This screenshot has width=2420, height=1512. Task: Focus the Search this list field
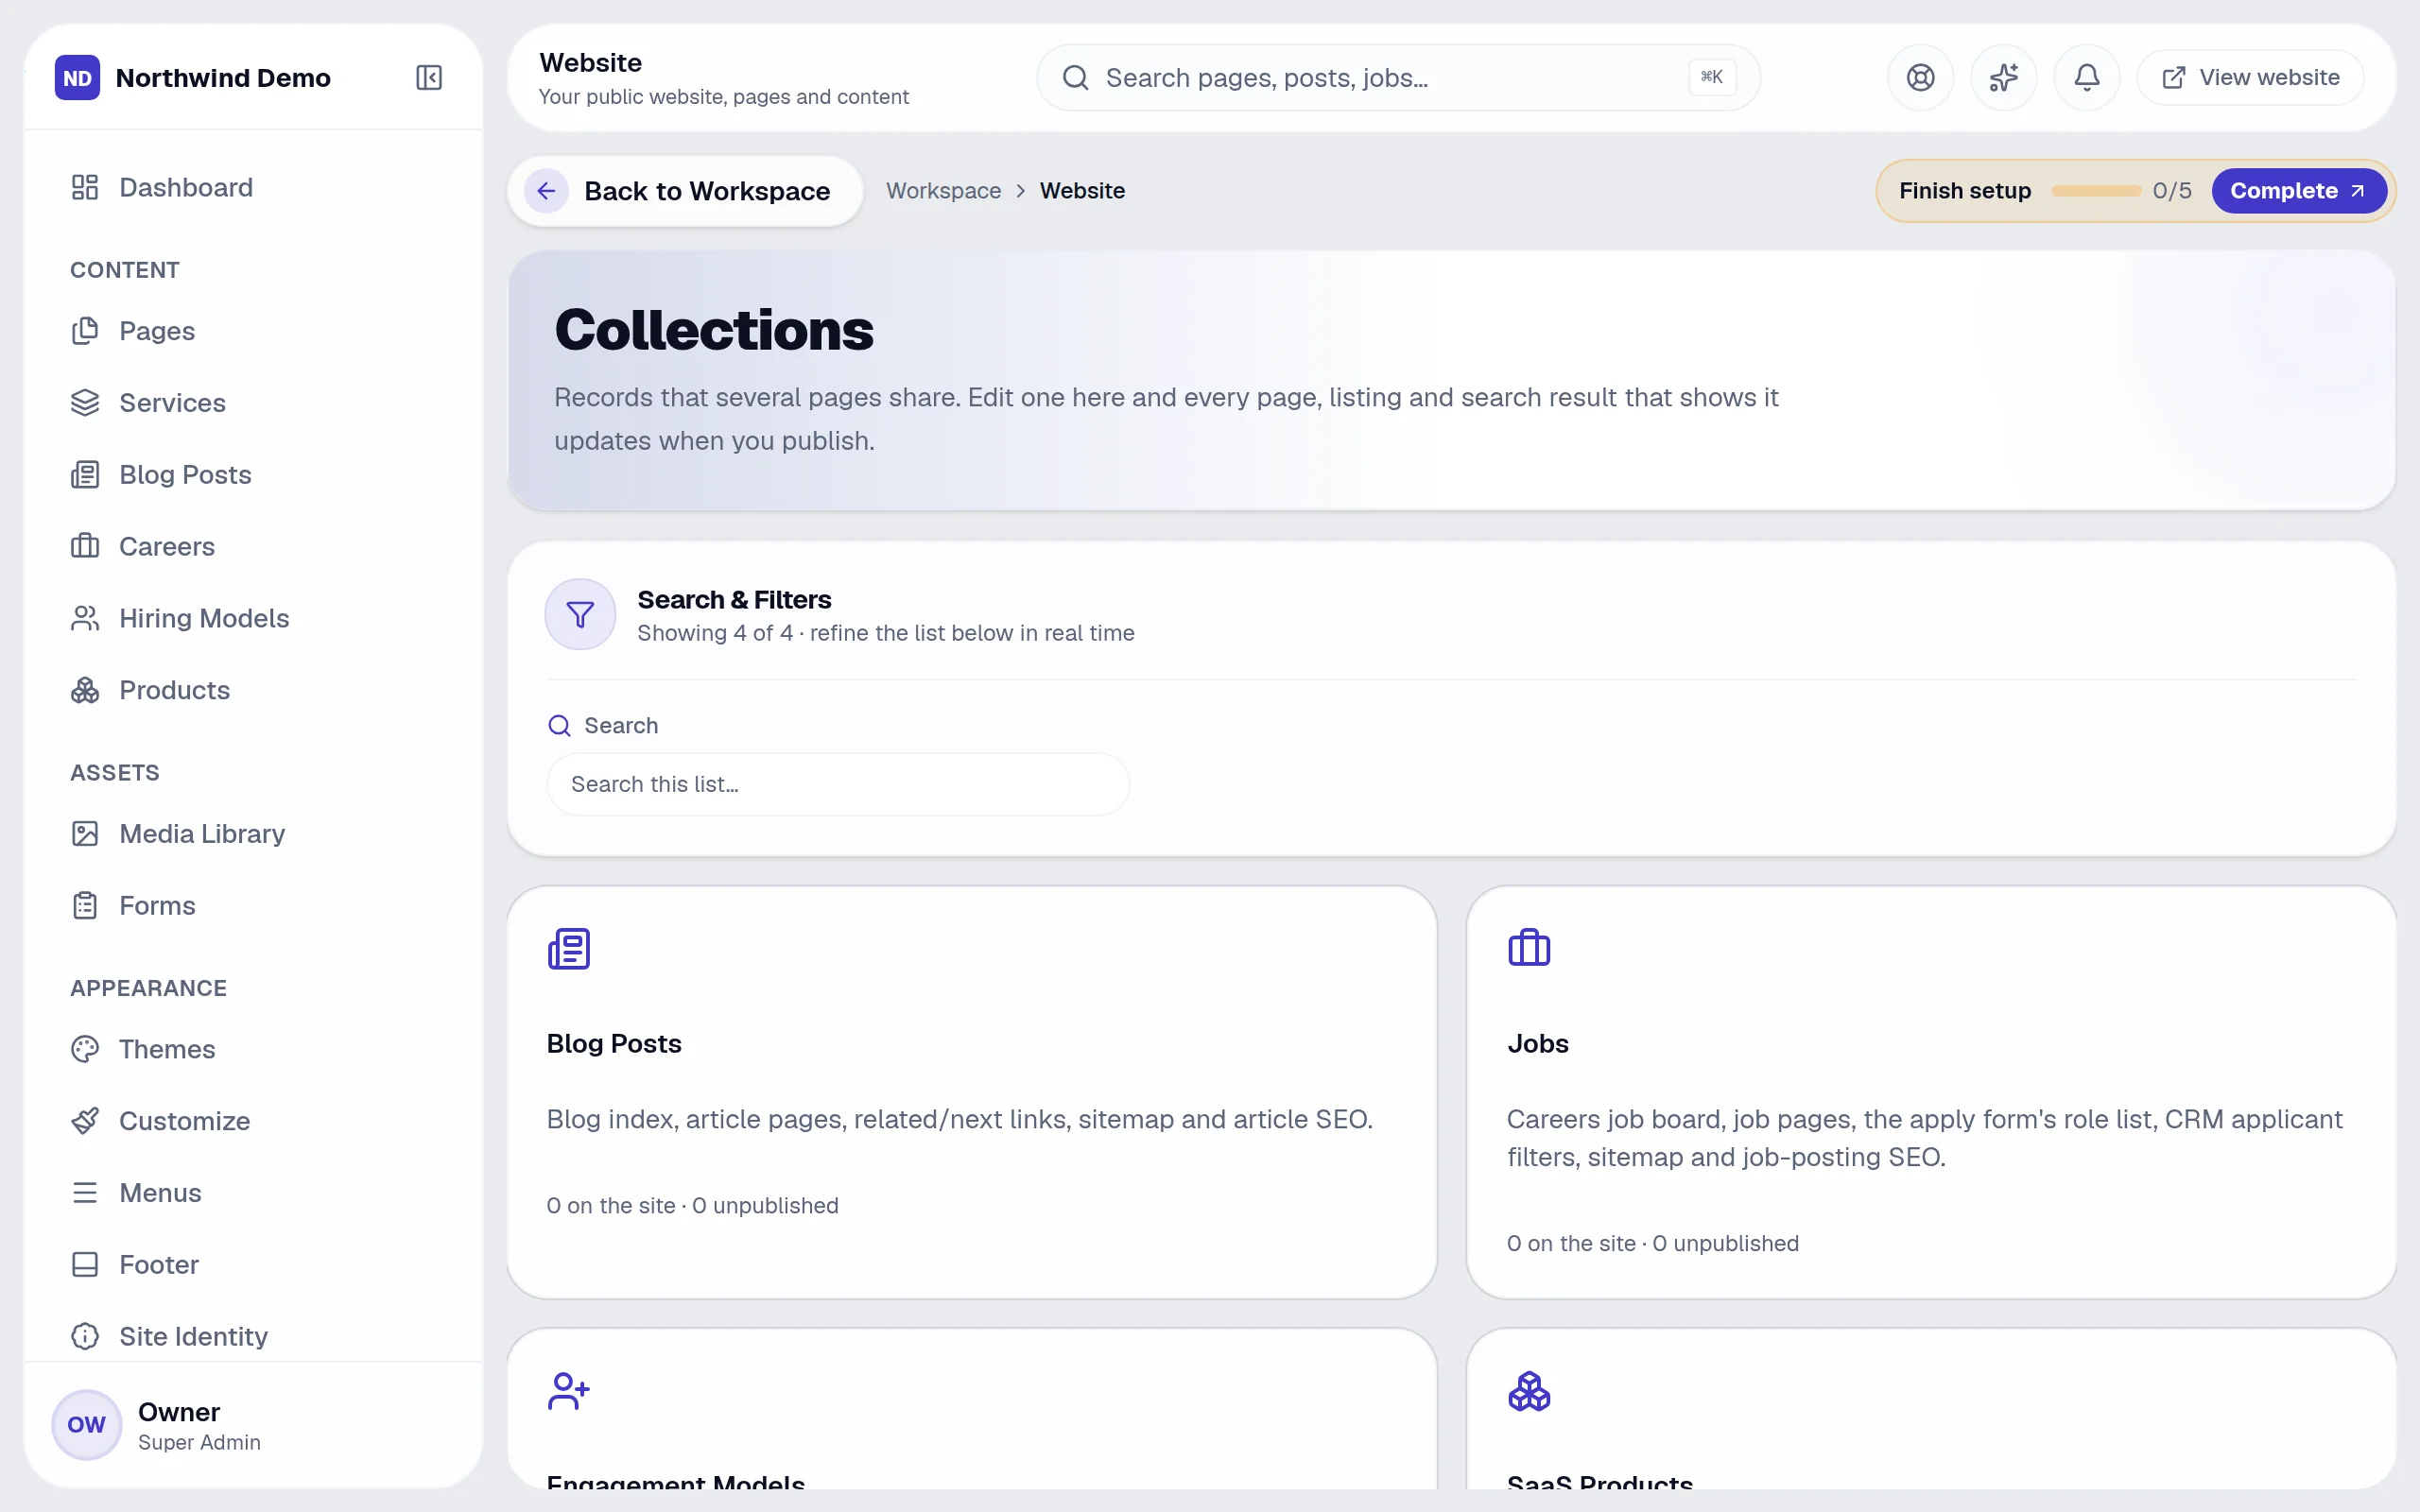click(x=838, y=785)
